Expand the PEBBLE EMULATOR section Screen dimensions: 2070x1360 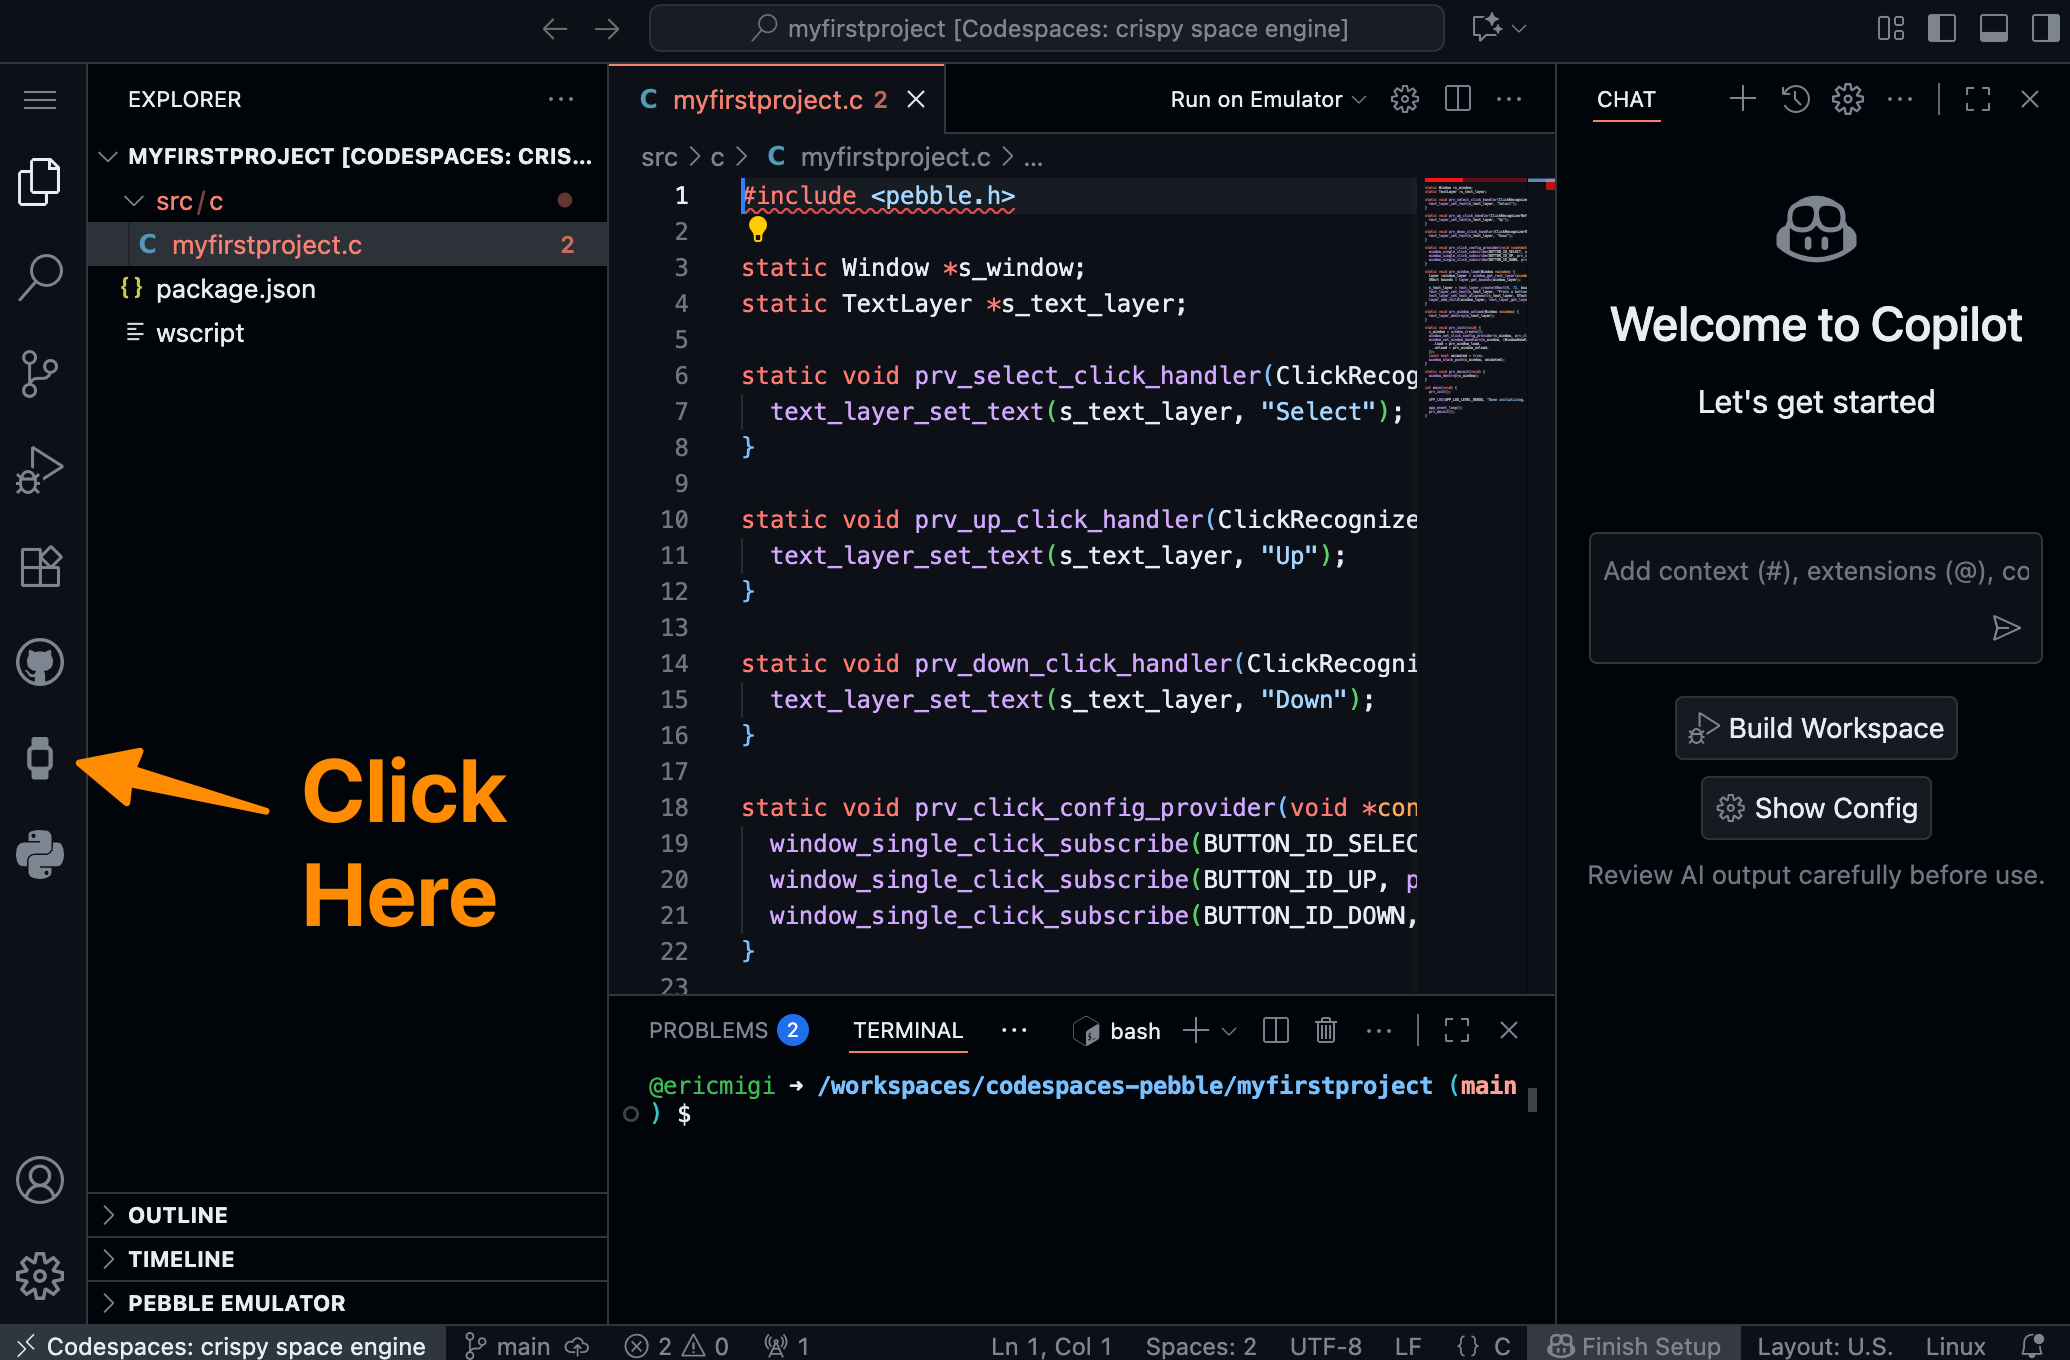tap(236, 1303)
